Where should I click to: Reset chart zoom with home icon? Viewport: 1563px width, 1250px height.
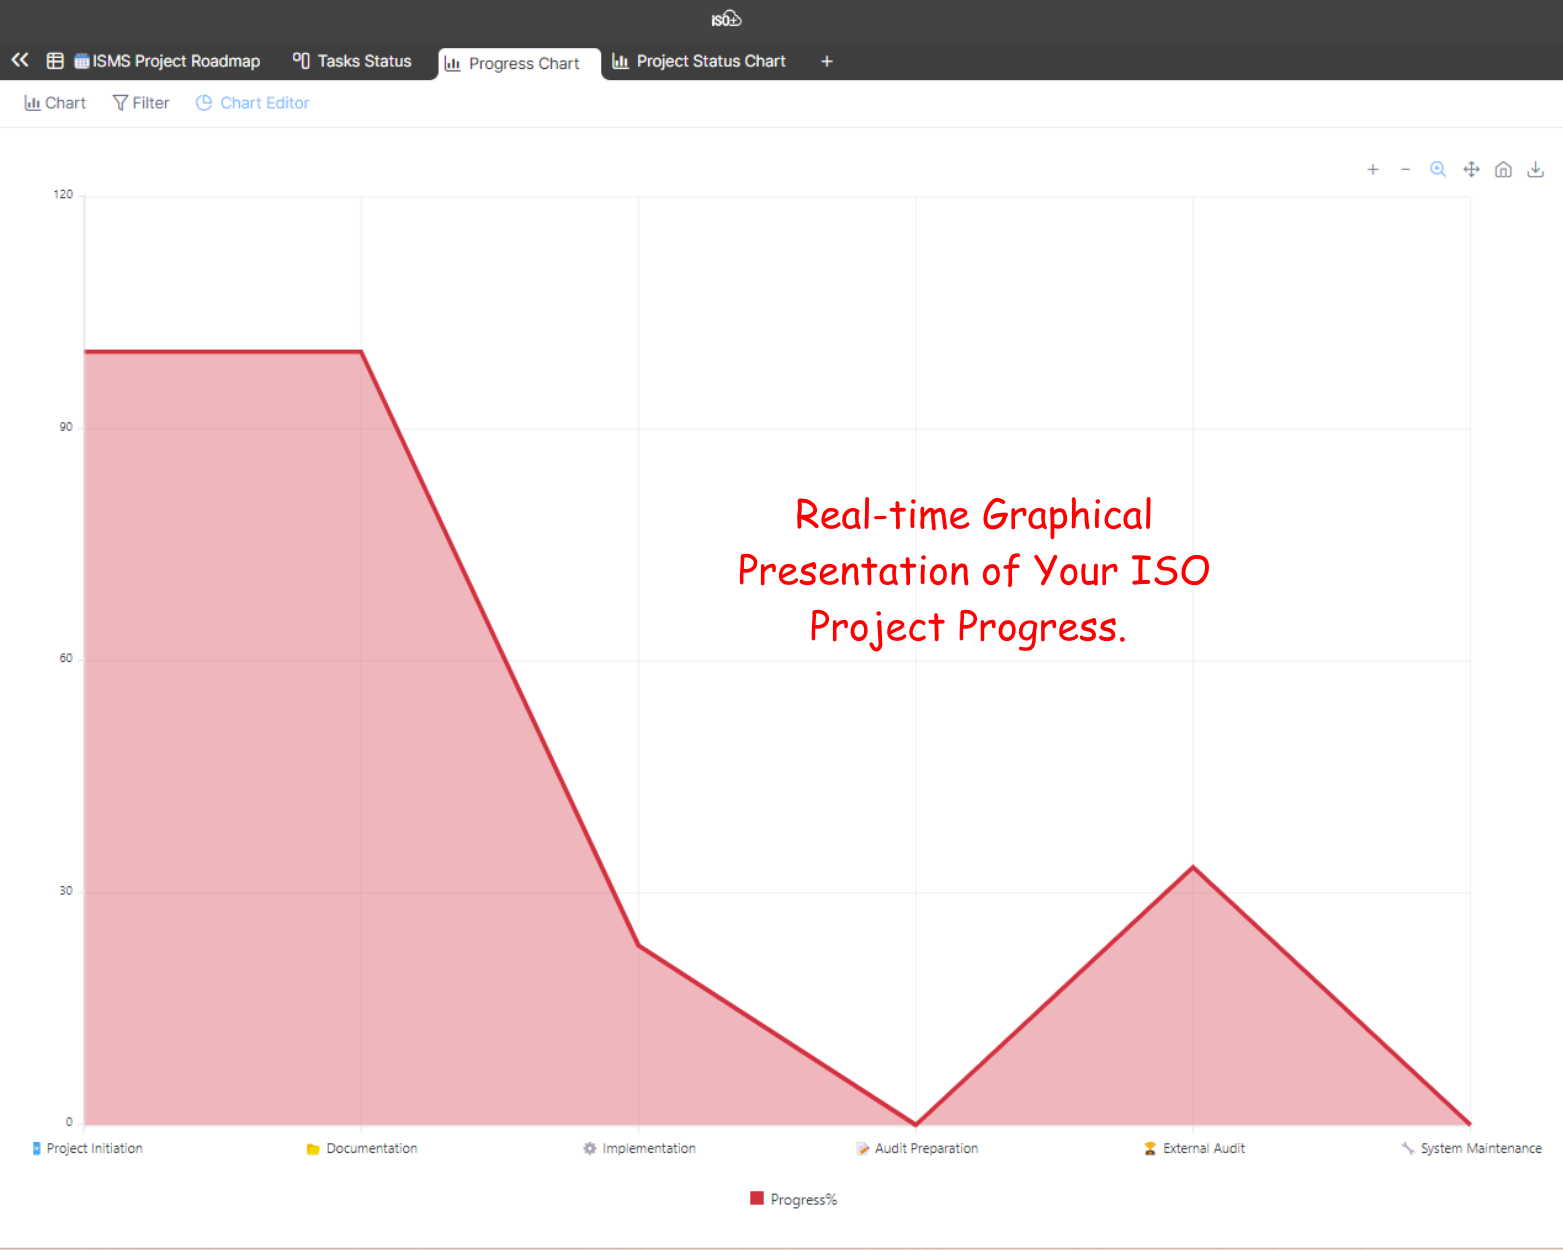click(x=1503, y=170)
